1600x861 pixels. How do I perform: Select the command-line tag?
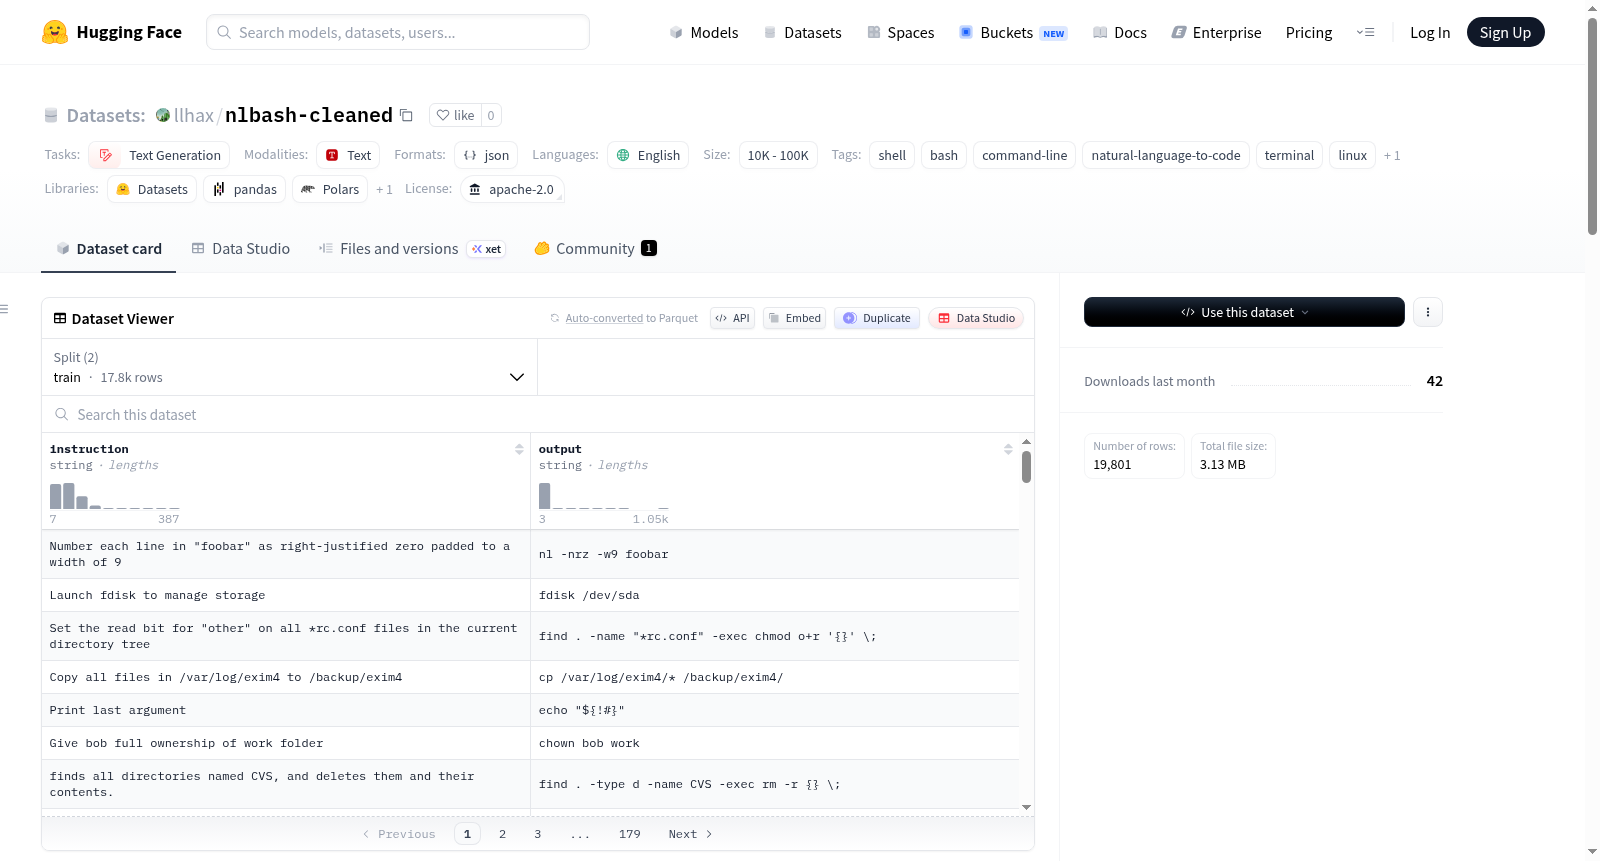(1024, 155)
